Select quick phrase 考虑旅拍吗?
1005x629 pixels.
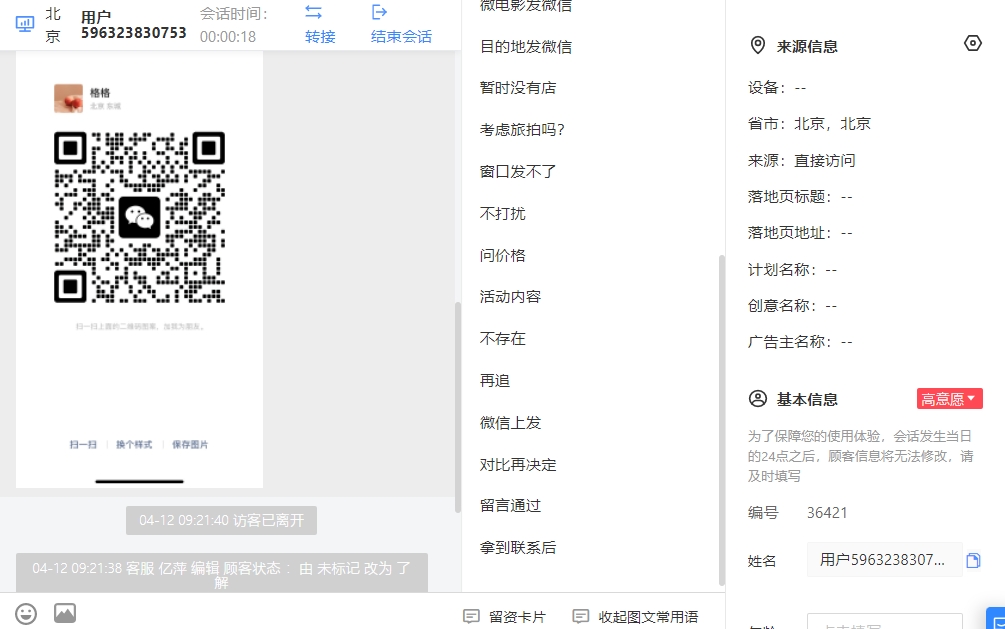coord(522,130)
